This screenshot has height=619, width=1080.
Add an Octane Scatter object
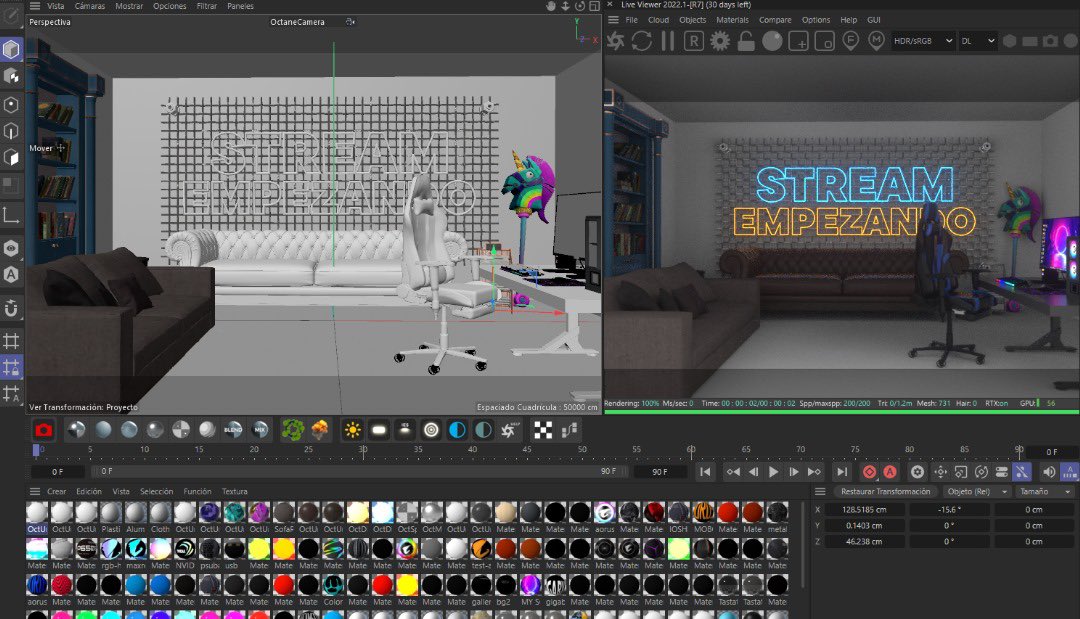click(293, 430)
